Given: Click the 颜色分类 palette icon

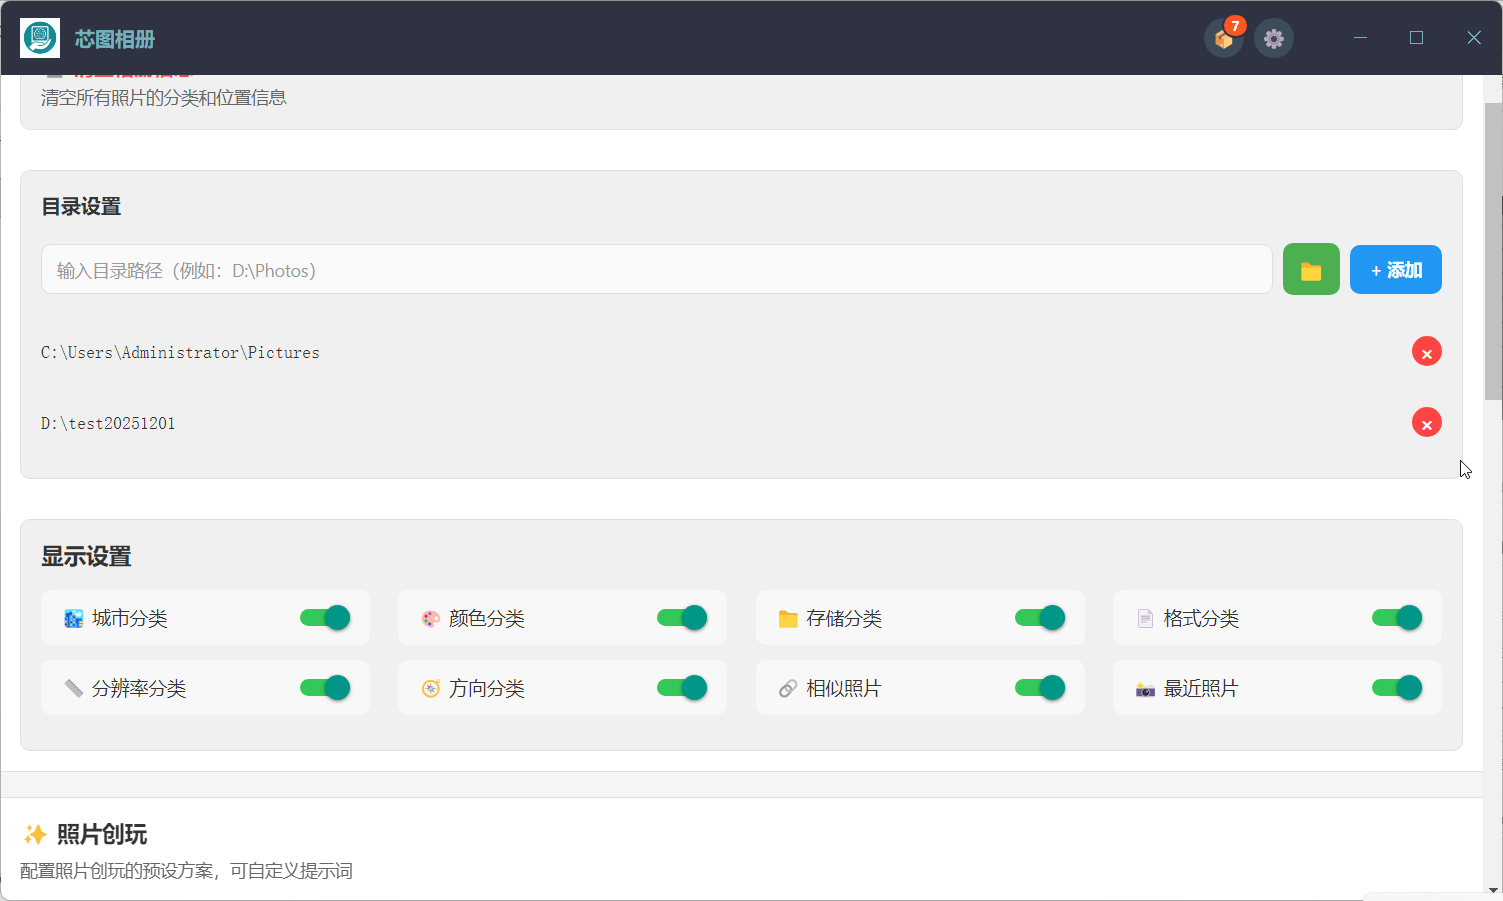Looking at the screenshot, I should pos(431,619).
